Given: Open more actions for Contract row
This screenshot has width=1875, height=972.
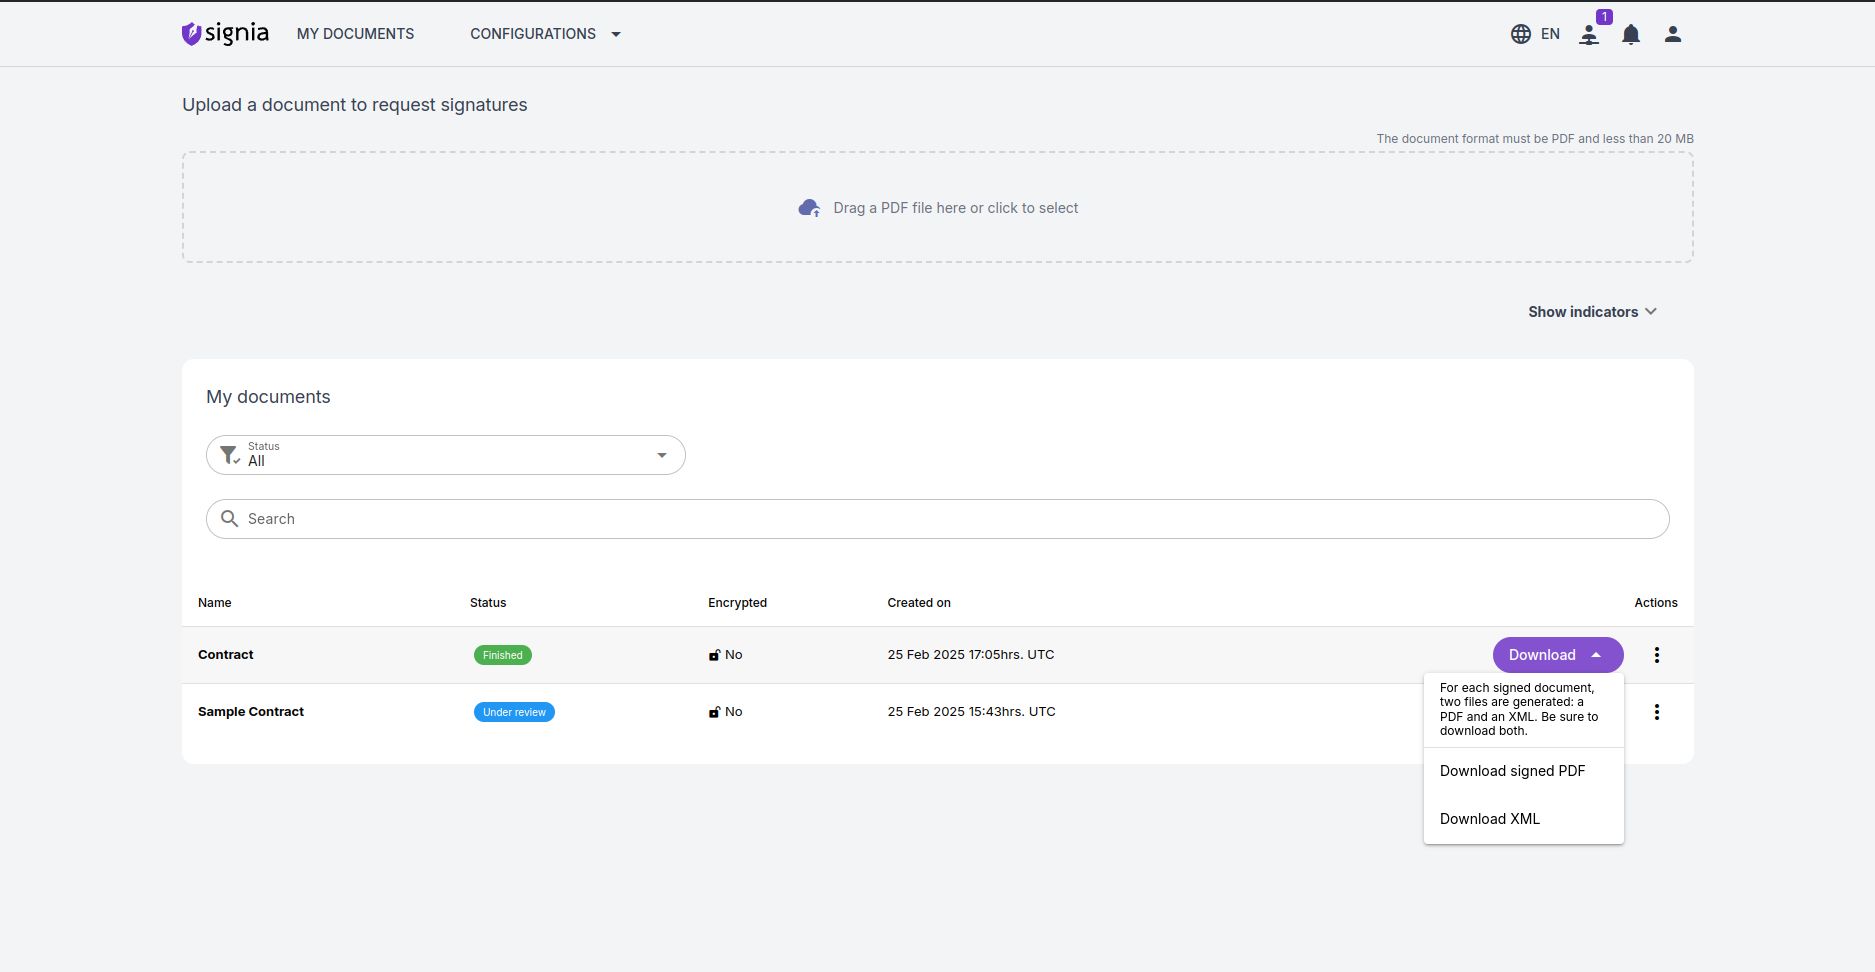Looking at the screenshot, I should point(1656,655).
